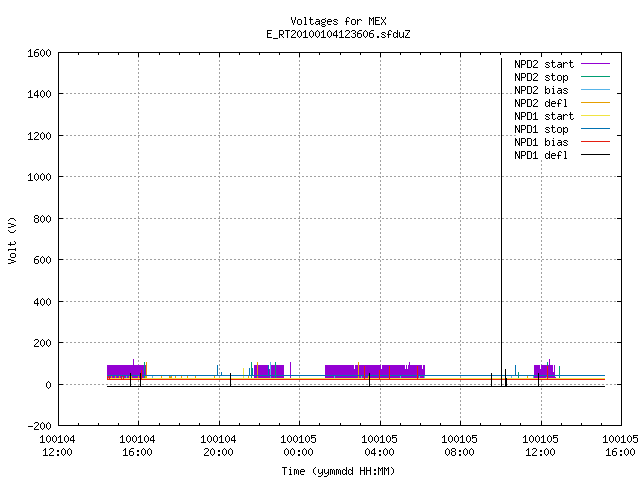The height and width of the screenshot is (480, 640).
Task: Click the purple NPD2 start legend line
Action: coord(595,64)
